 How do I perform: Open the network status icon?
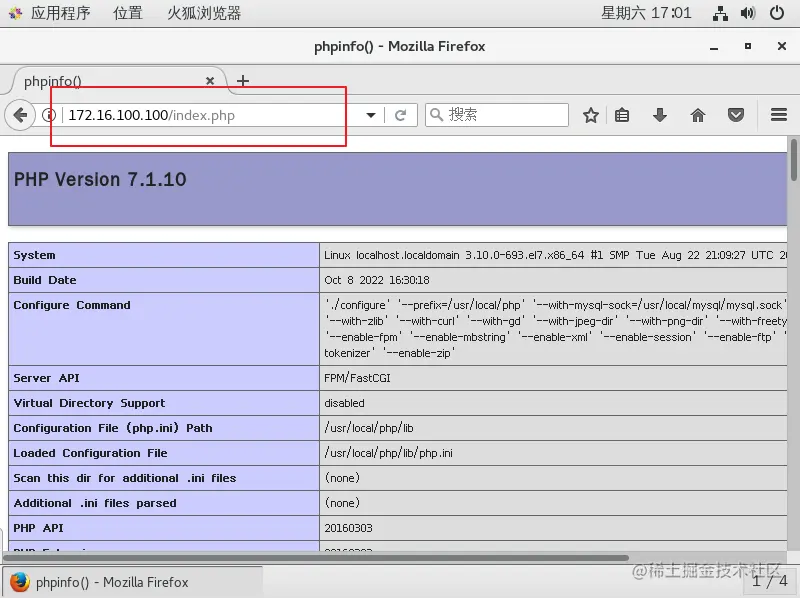point(720,13)
